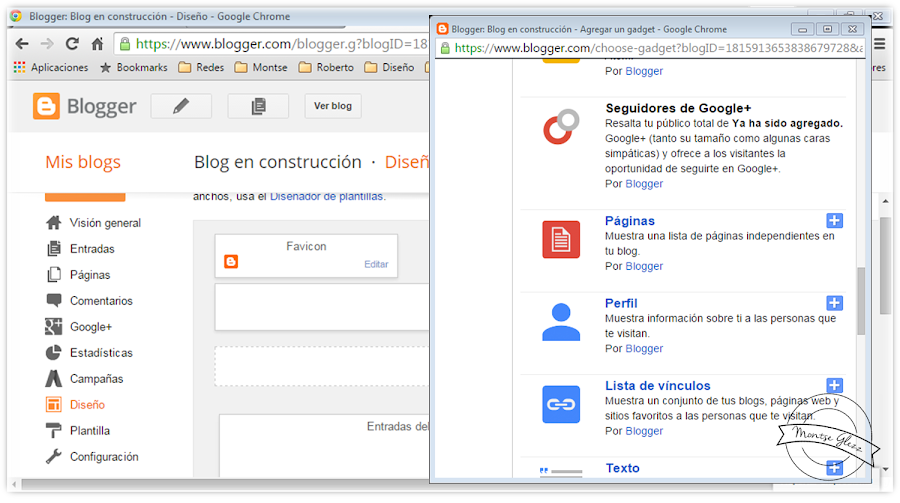Screen dimensions: 900x503
Task: Select Entradas in the sidebar
Action: click(x=92, y=249)
